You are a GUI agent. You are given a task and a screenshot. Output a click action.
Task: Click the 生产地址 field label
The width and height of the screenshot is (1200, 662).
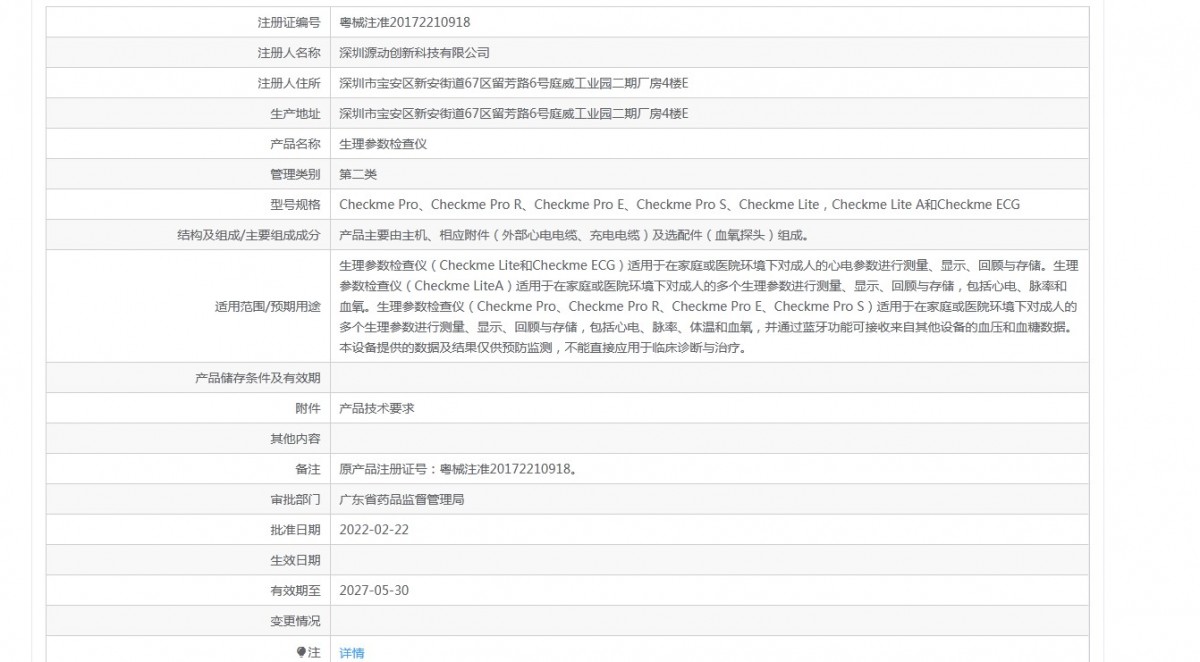(295, 113)
